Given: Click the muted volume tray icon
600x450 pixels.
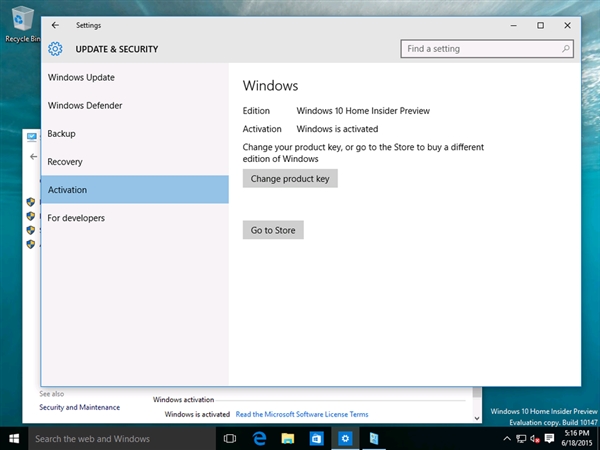Looking at the screenshot, I should click(x=535, y=439).
